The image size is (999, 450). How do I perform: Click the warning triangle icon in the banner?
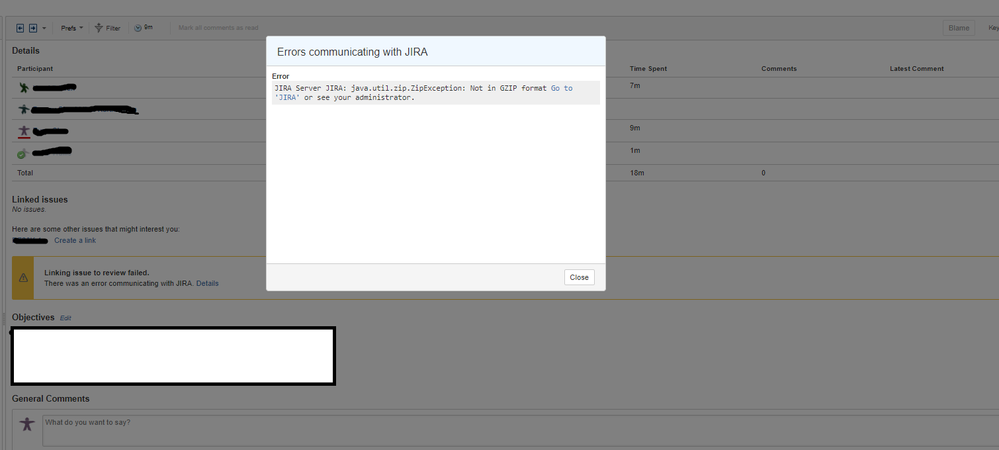(x=24, y=278)
